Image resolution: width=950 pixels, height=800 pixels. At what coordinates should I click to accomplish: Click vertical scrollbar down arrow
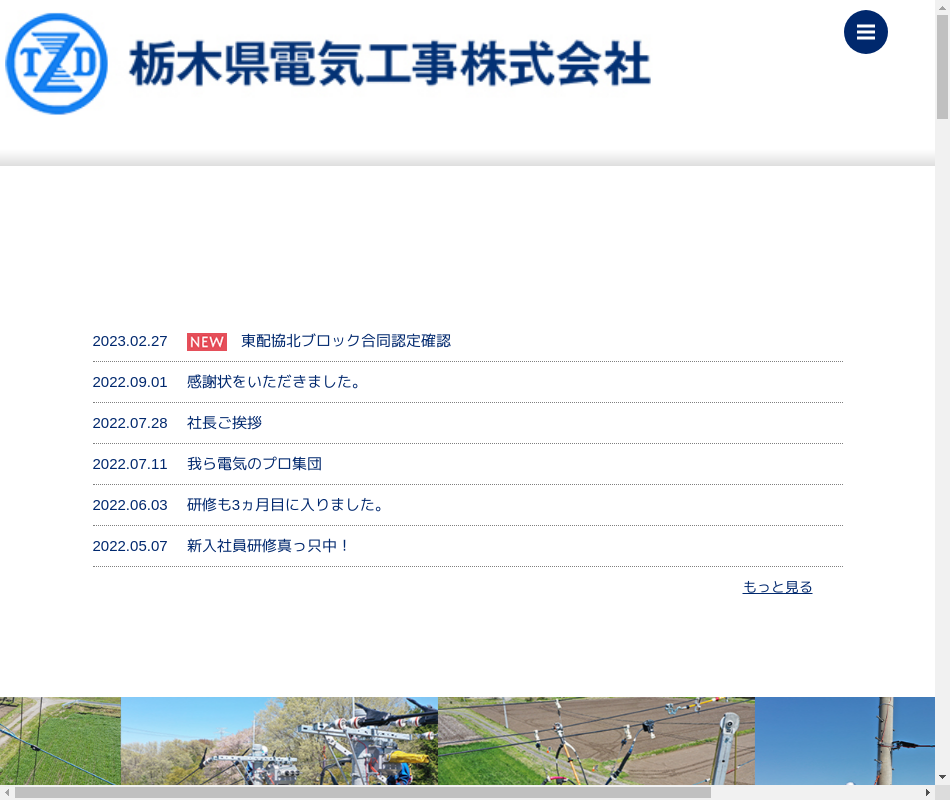(x=942, y=777)
